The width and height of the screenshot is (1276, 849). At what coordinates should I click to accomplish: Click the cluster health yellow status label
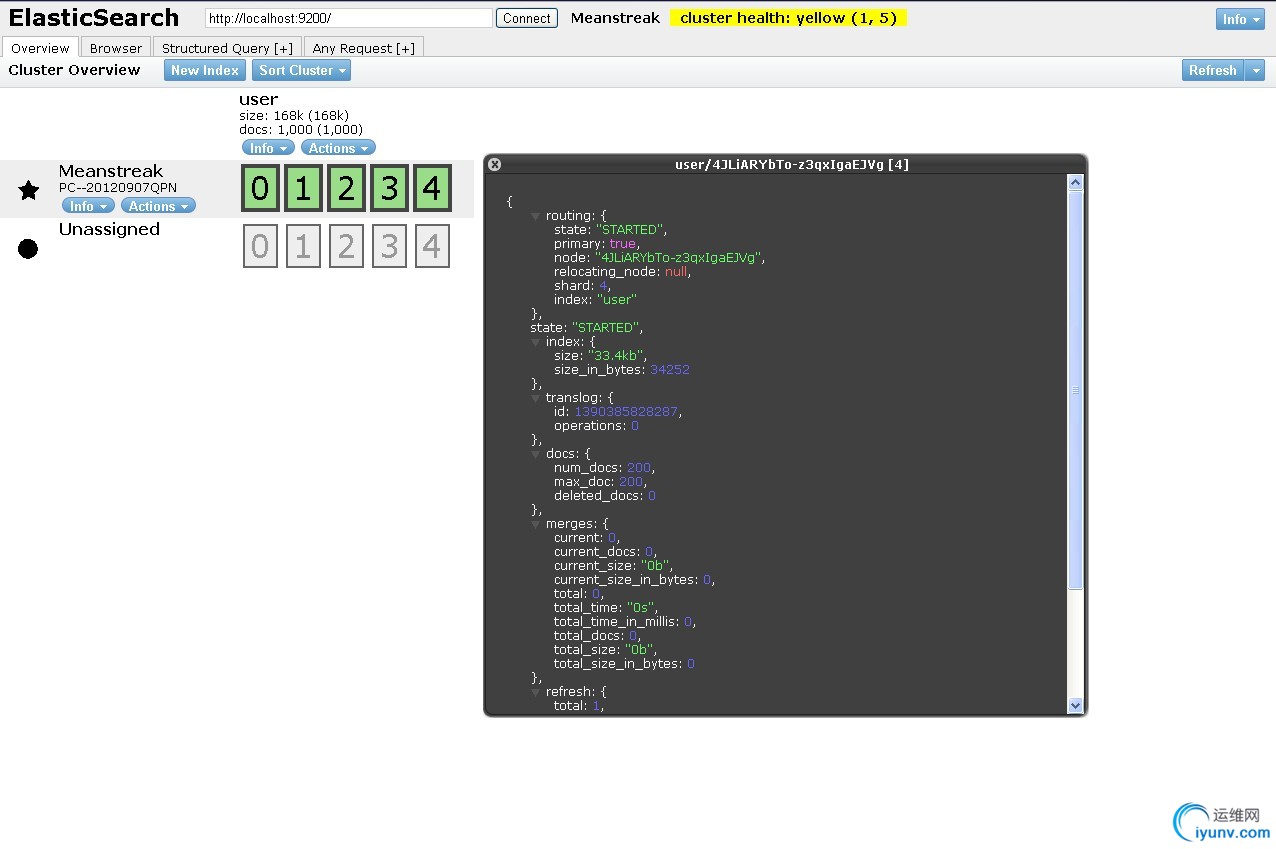788,18
